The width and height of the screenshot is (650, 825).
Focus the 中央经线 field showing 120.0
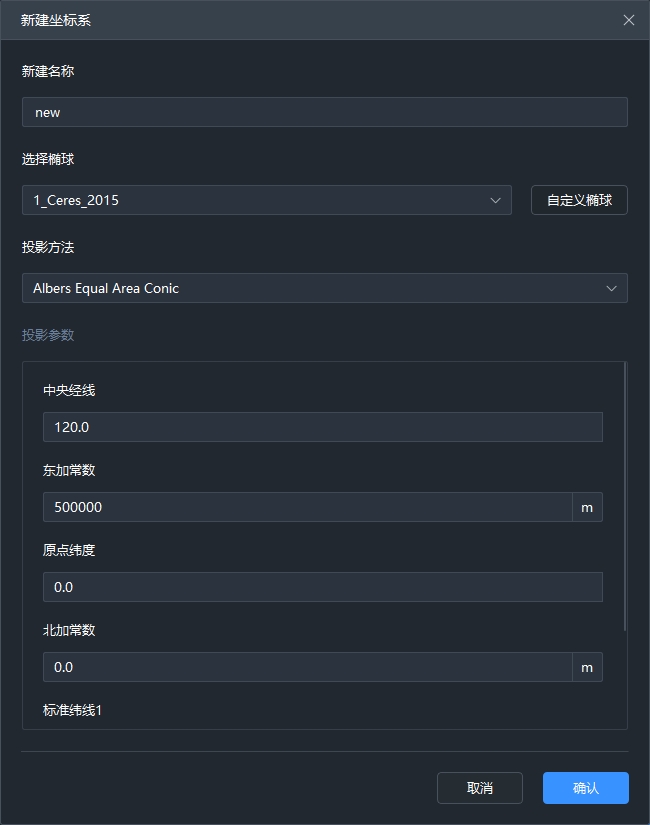click(x=322, y=427)
